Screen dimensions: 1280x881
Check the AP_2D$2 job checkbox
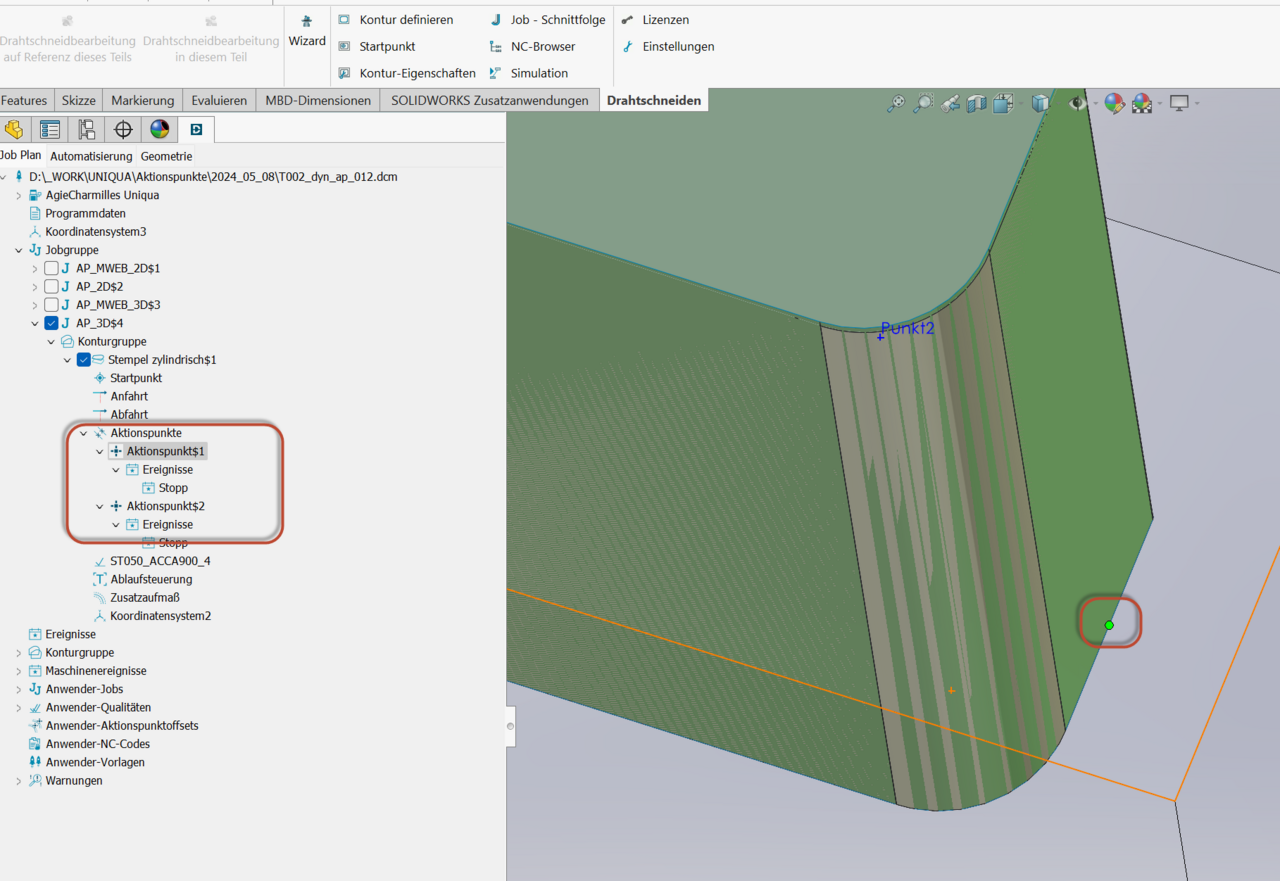pos(51,287)
